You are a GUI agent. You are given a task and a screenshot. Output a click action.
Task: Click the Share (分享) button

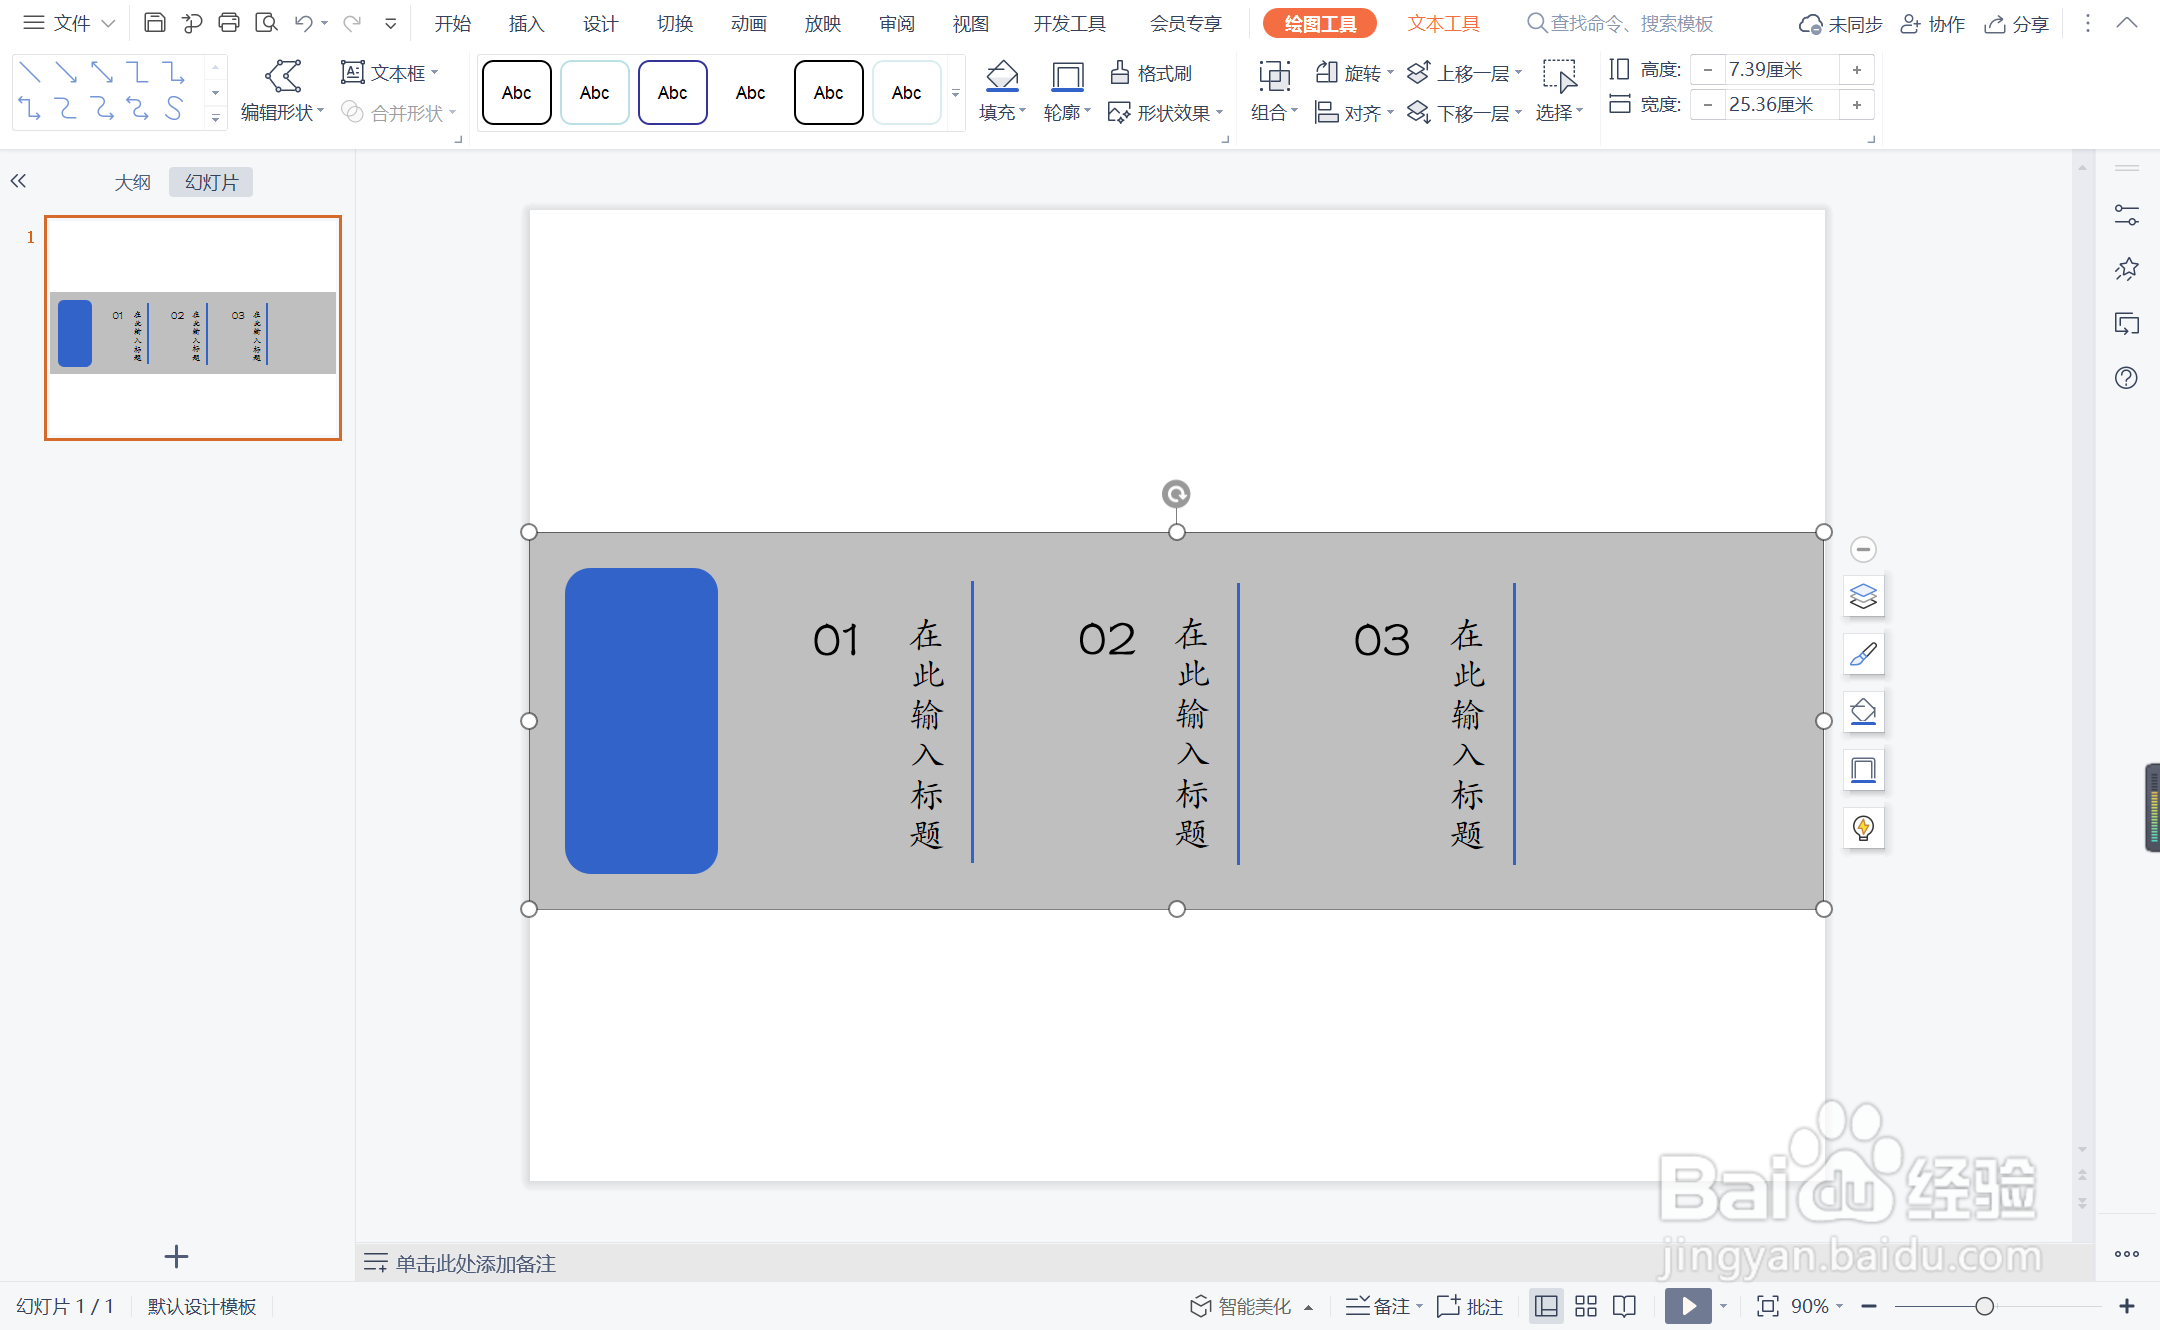pyautogui.click(x=2018, y=23)
